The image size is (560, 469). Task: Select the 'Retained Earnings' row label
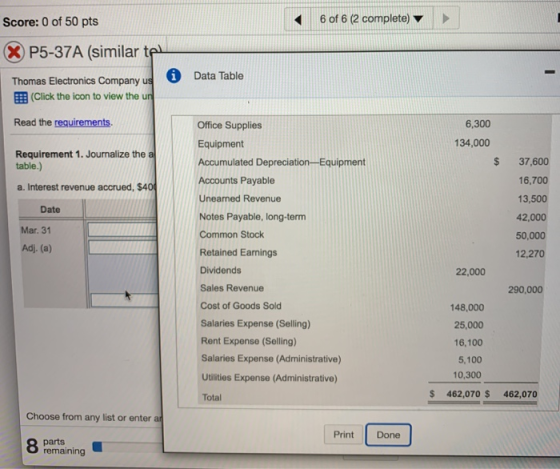[238, 253]
